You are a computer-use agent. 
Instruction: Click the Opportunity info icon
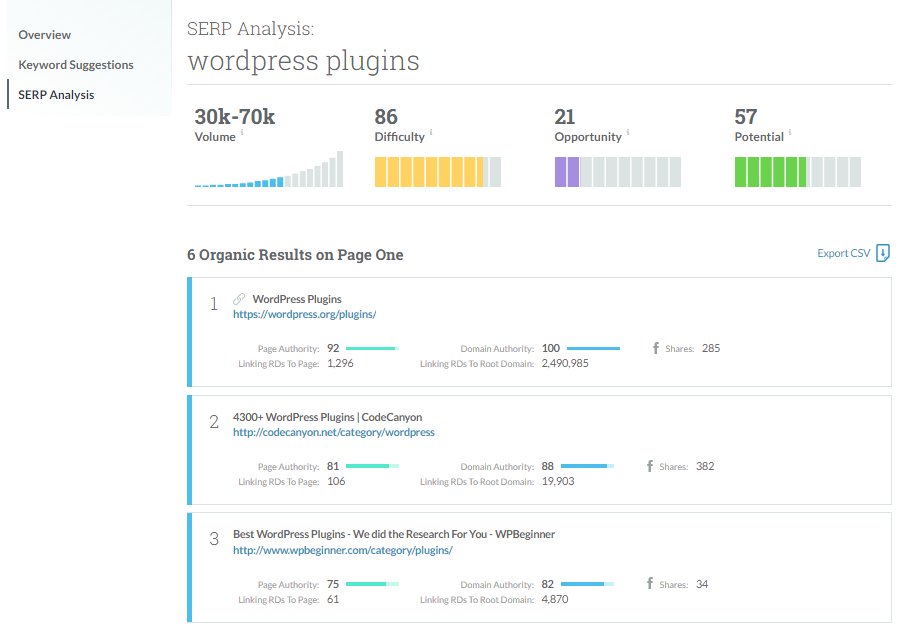[628, 132]
